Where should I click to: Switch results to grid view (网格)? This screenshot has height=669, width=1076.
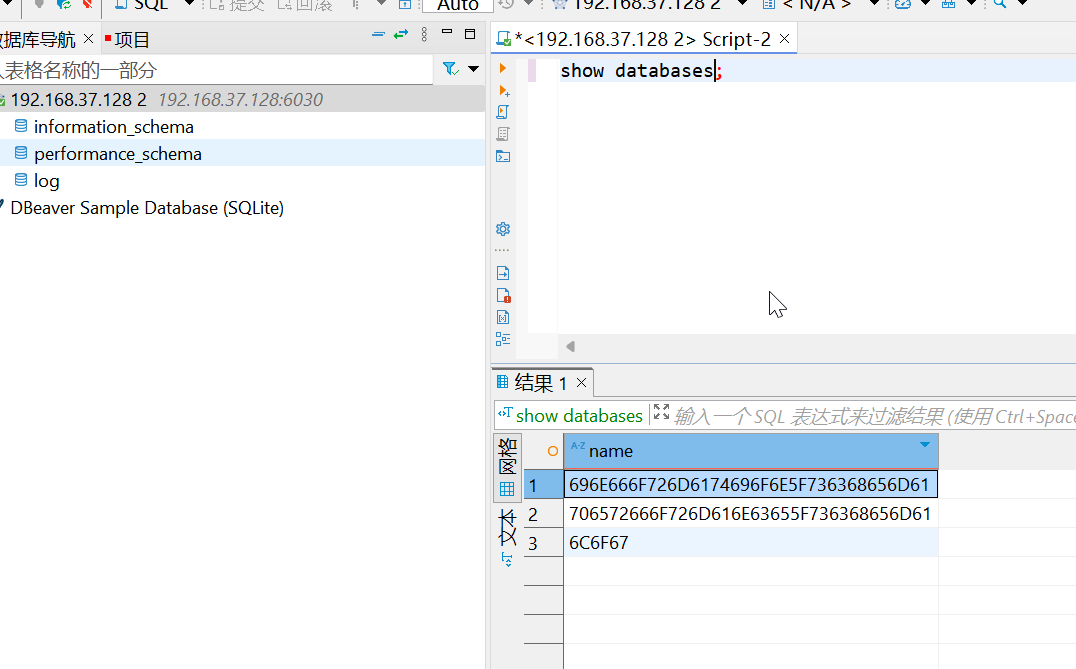click(x=507, y=466)
